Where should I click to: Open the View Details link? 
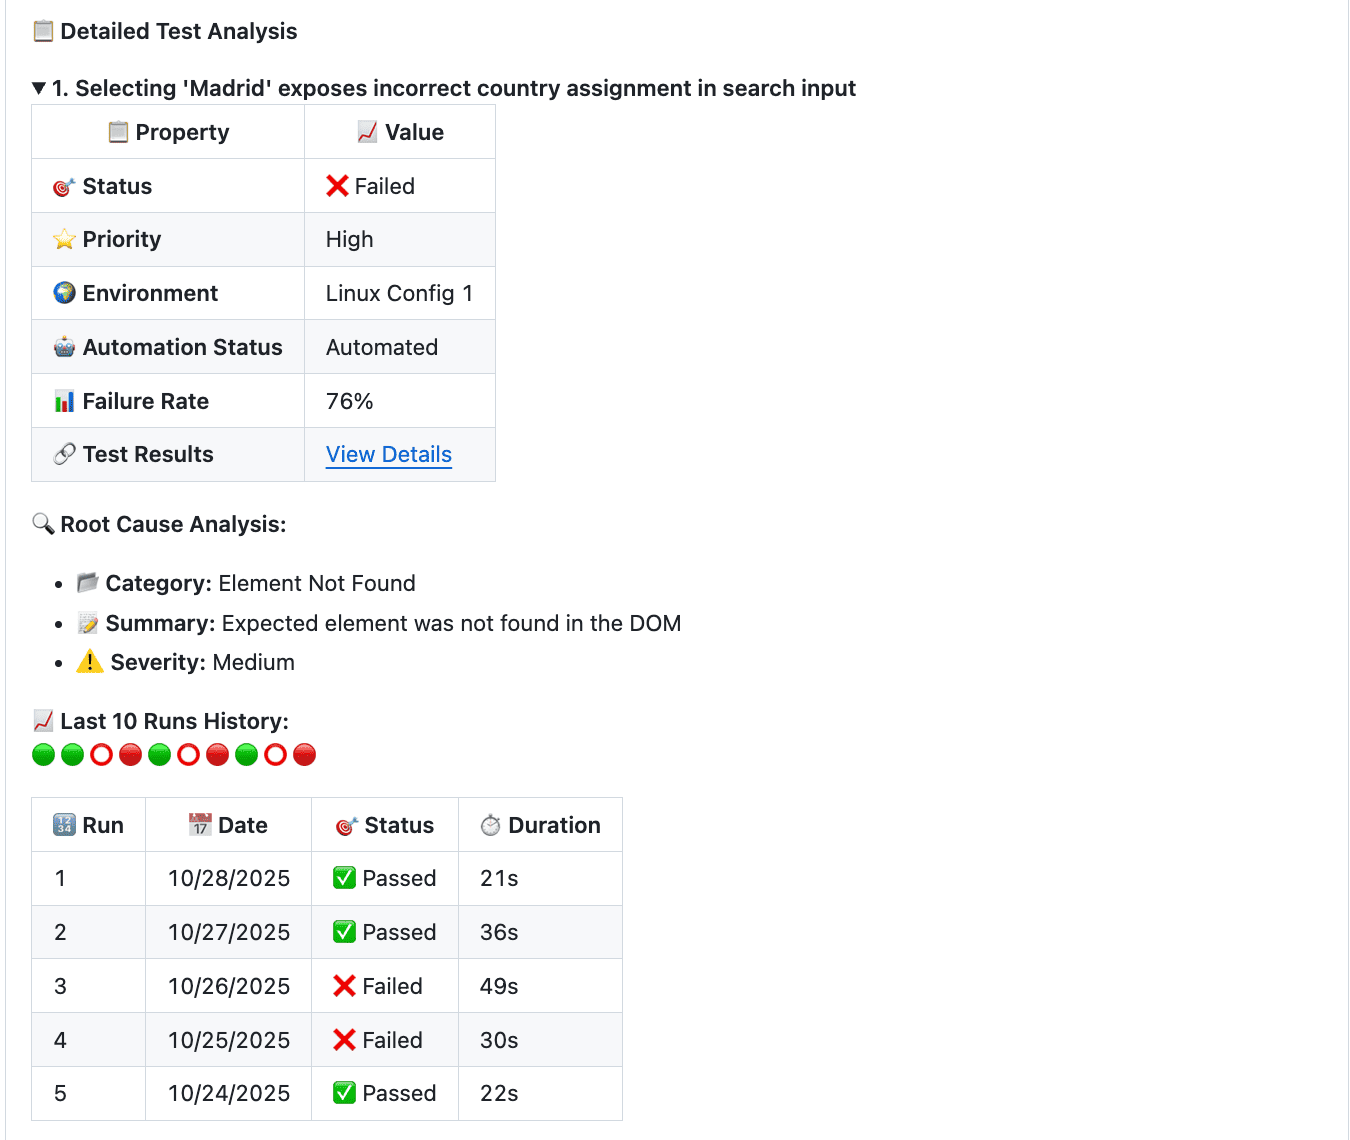point(388,454)
